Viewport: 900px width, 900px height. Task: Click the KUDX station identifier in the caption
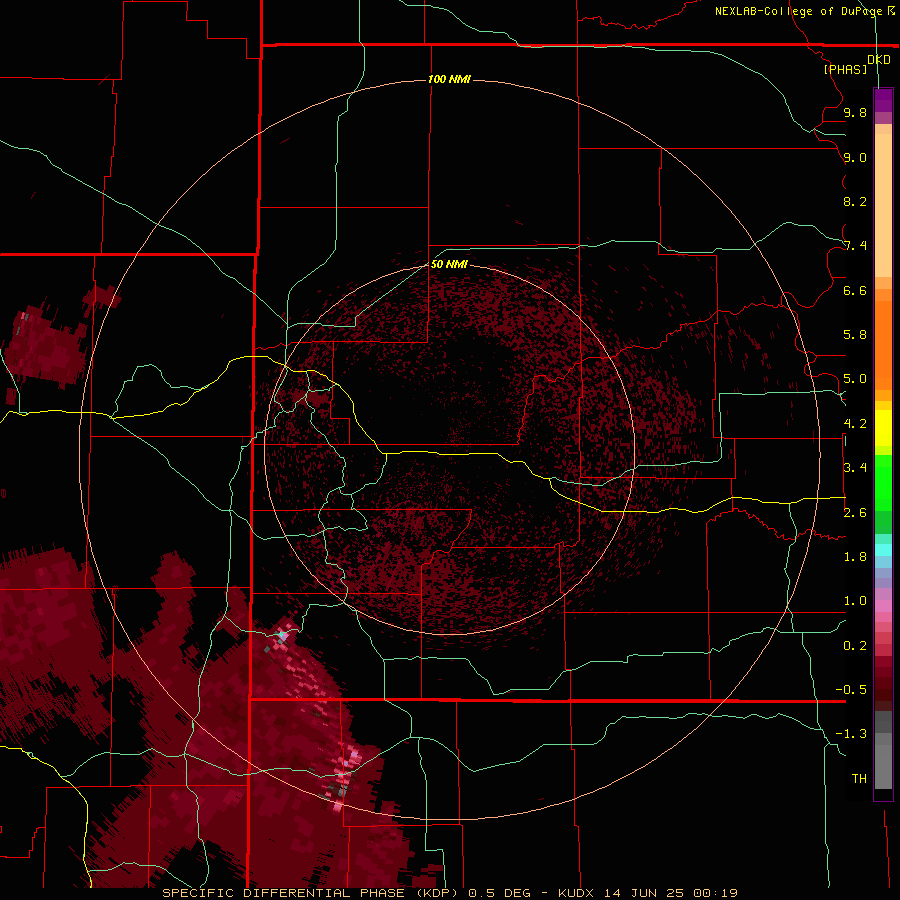pyautogui.click(x=578, y=893)
